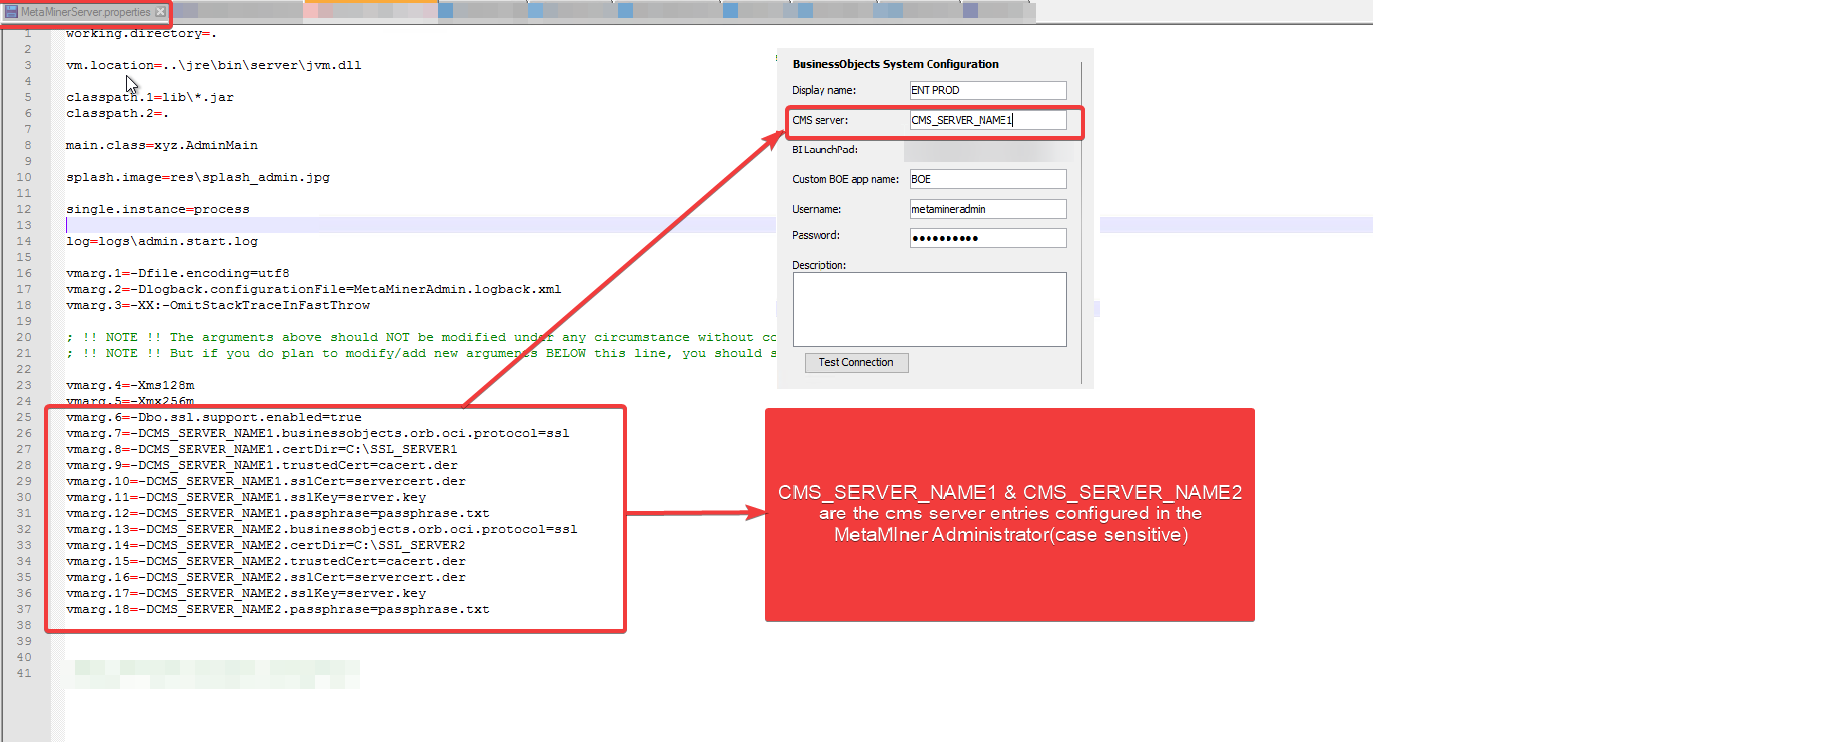Click the line 'log=logs\admin.start.log'

pos(162,242)
